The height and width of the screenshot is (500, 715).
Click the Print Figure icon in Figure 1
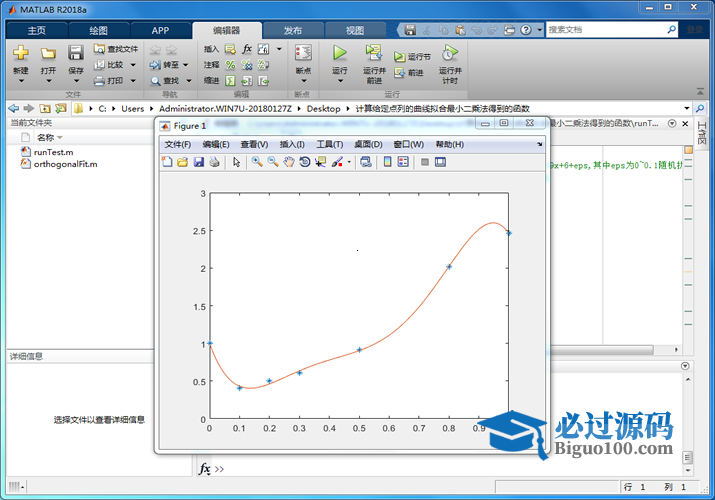point(215,162)
